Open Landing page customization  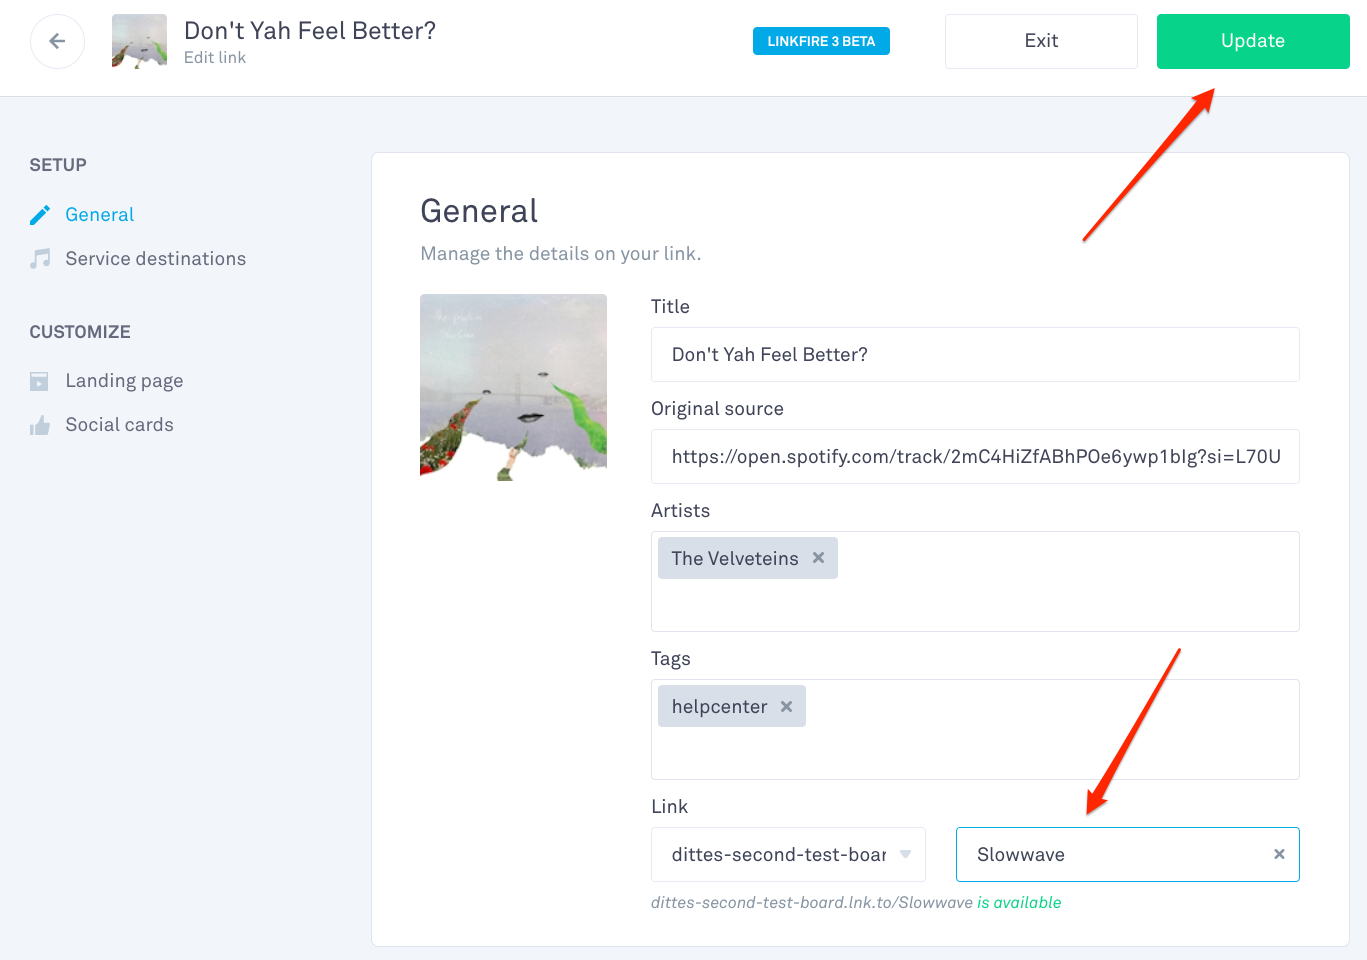tap(124, 381)
